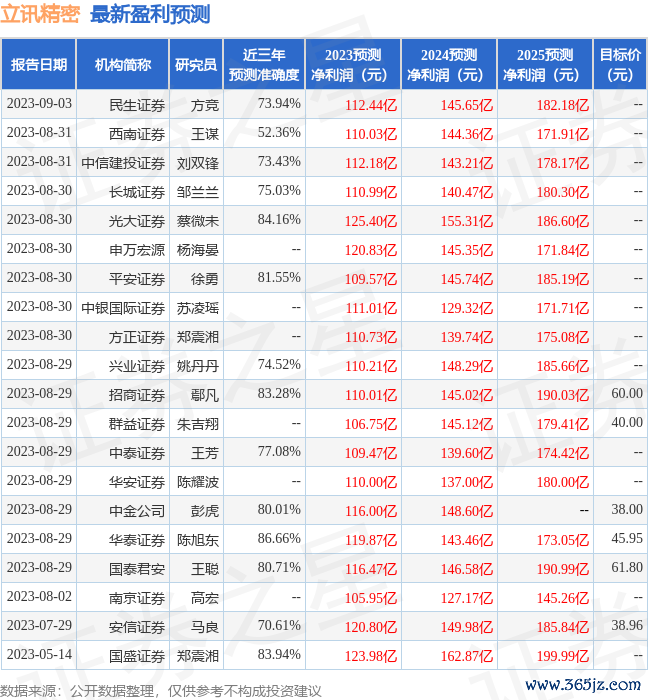
Task: Click researcher name 方竞
Action: click(205, 105)
